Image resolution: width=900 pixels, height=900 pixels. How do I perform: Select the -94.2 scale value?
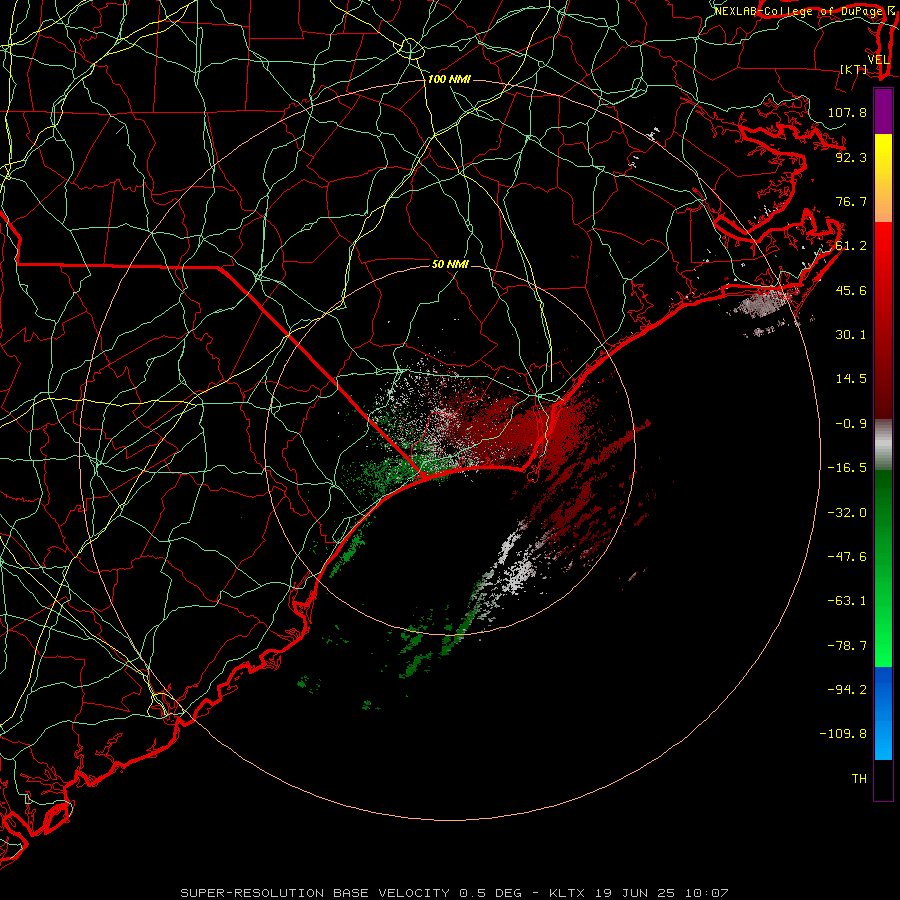pos(847,690)
